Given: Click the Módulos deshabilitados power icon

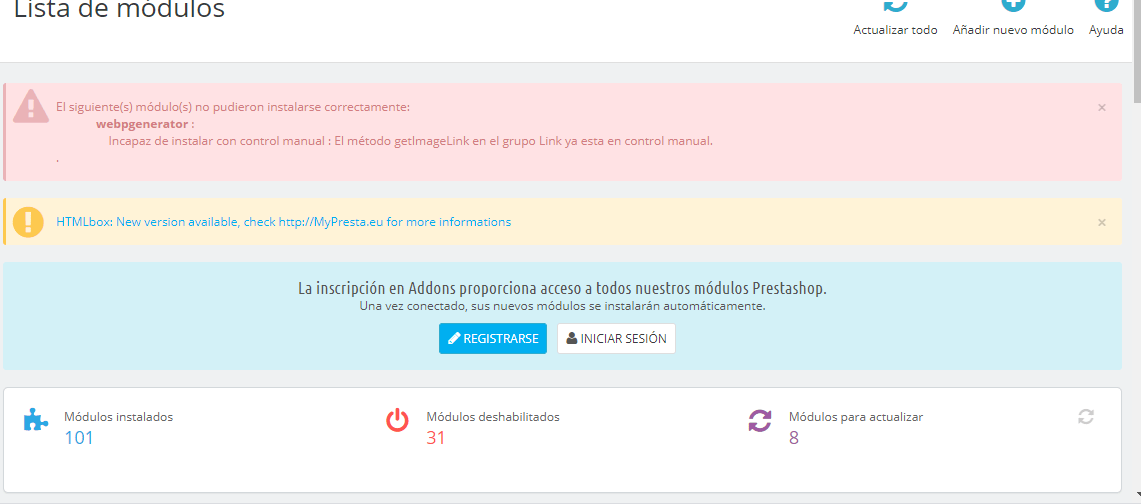Looking at the screenshot, I should click(397, 420).
